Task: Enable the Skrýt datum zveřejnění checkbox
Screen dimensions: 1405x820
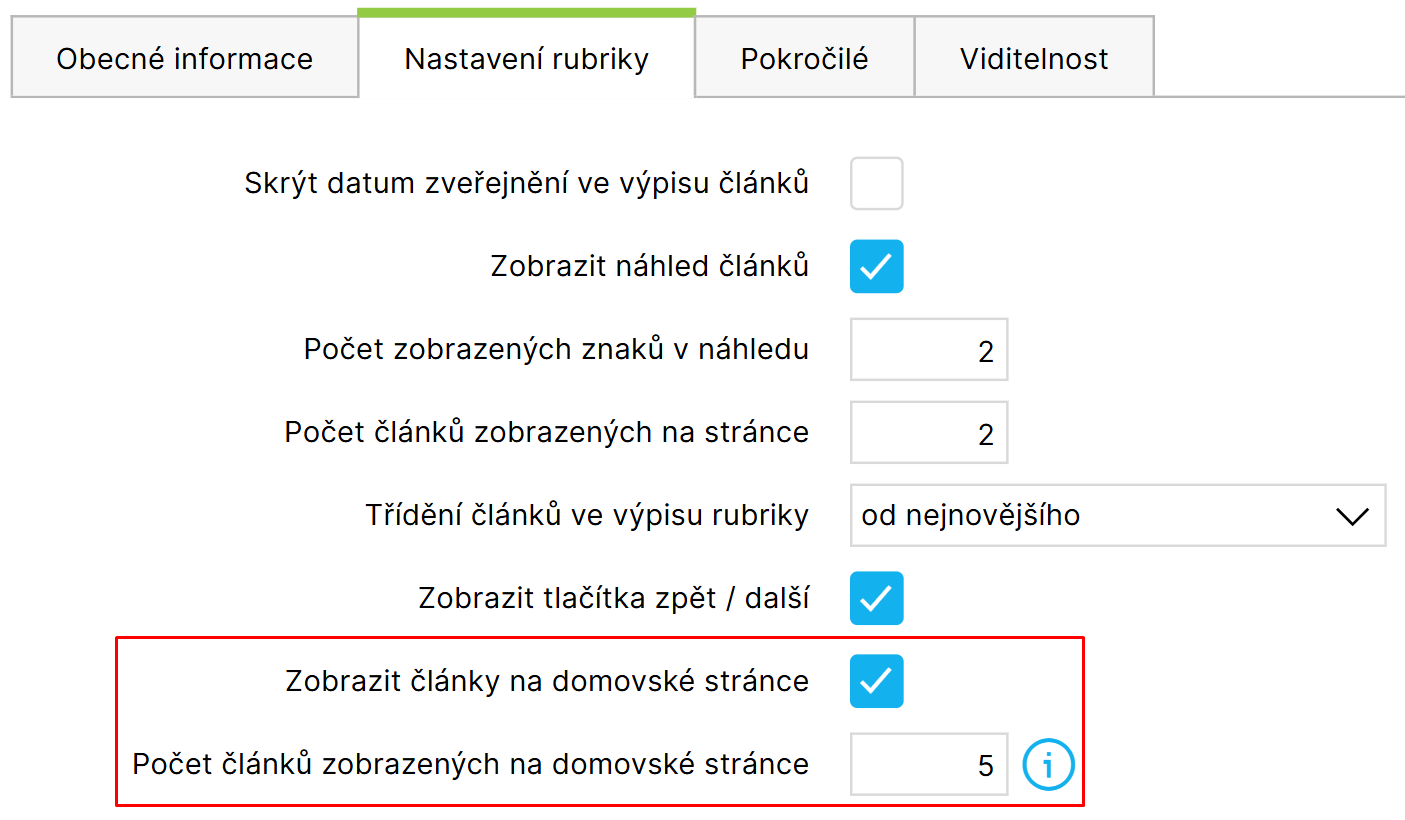Action: pyautogui.click(x=876, y=184)
